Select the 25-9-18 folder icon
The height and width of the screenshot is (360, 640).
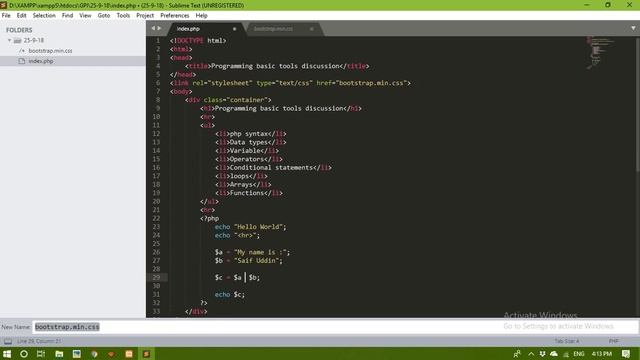coord(17,40)
